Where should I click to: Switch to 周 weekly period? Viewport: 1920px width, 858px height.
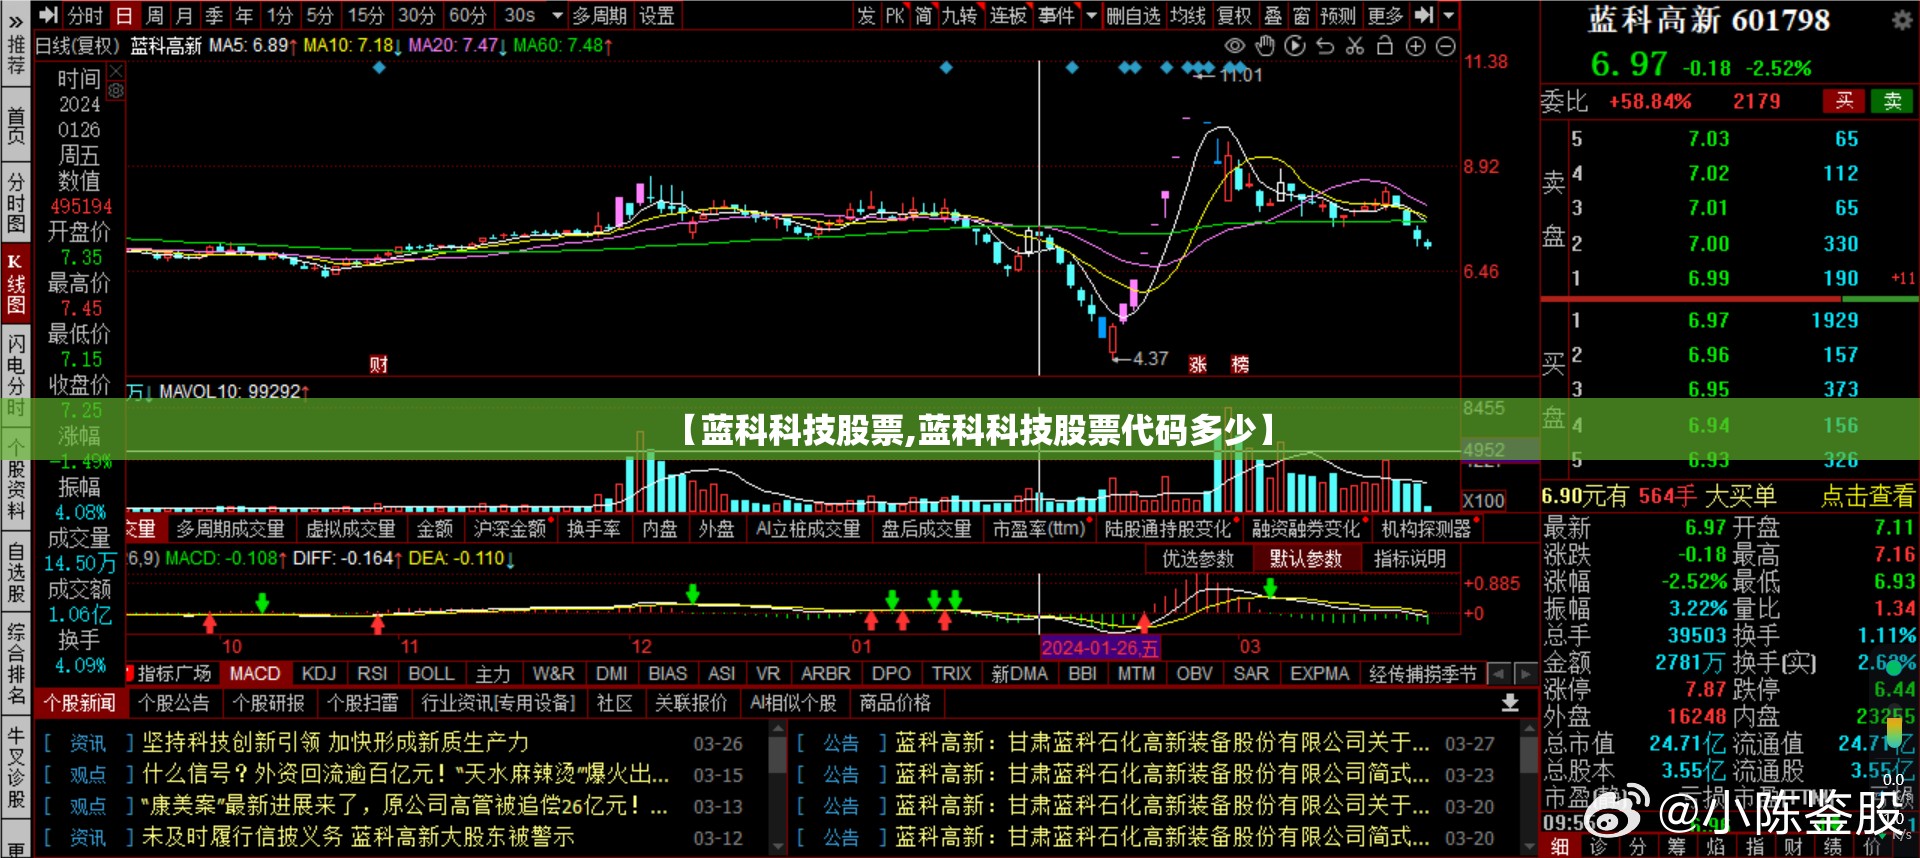(154, 15)
